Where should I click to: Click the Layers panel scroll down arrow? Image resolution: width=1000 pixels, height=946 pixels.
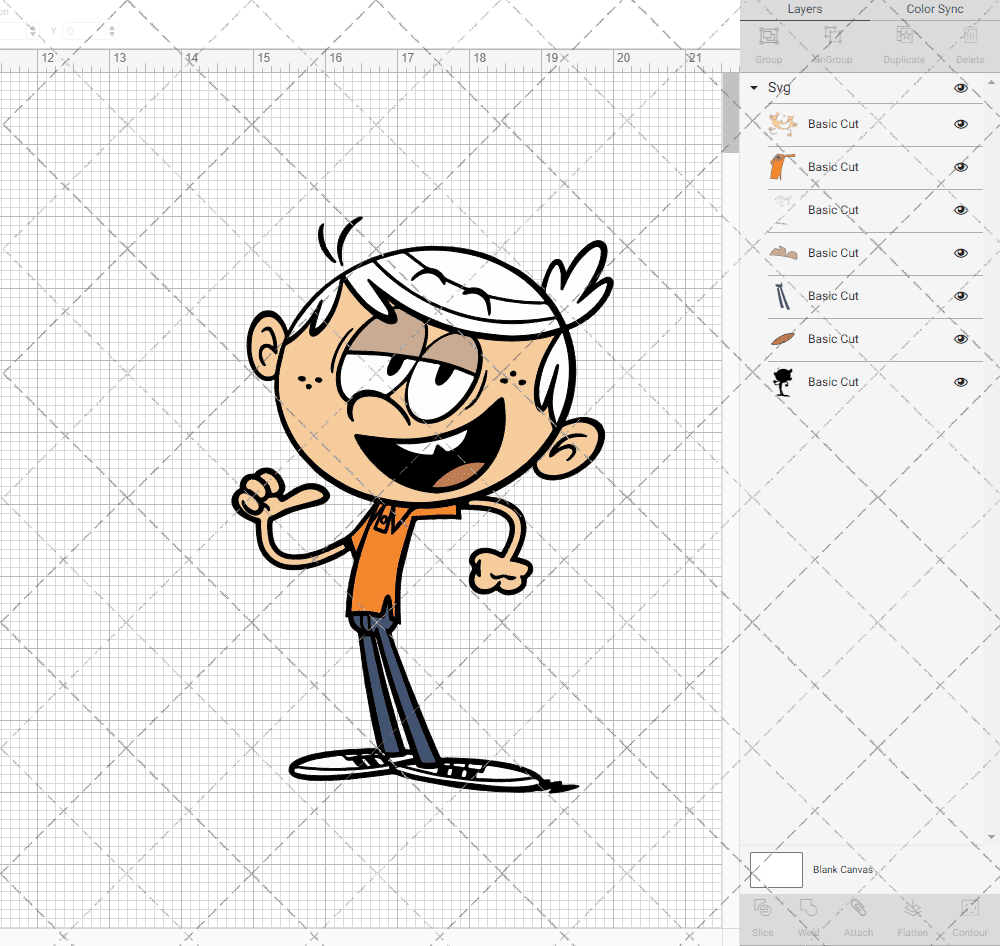click(990, 838)
